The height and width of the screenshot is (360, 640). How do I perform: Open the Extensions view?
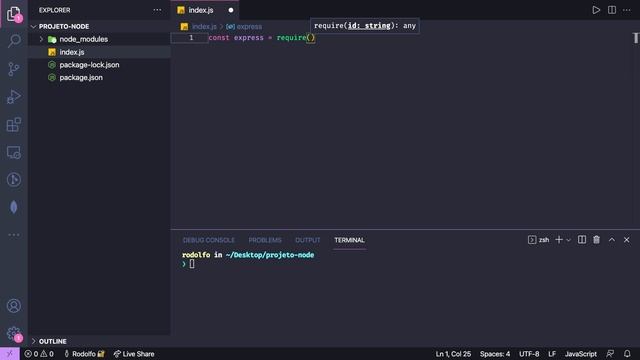click(14, 124)
